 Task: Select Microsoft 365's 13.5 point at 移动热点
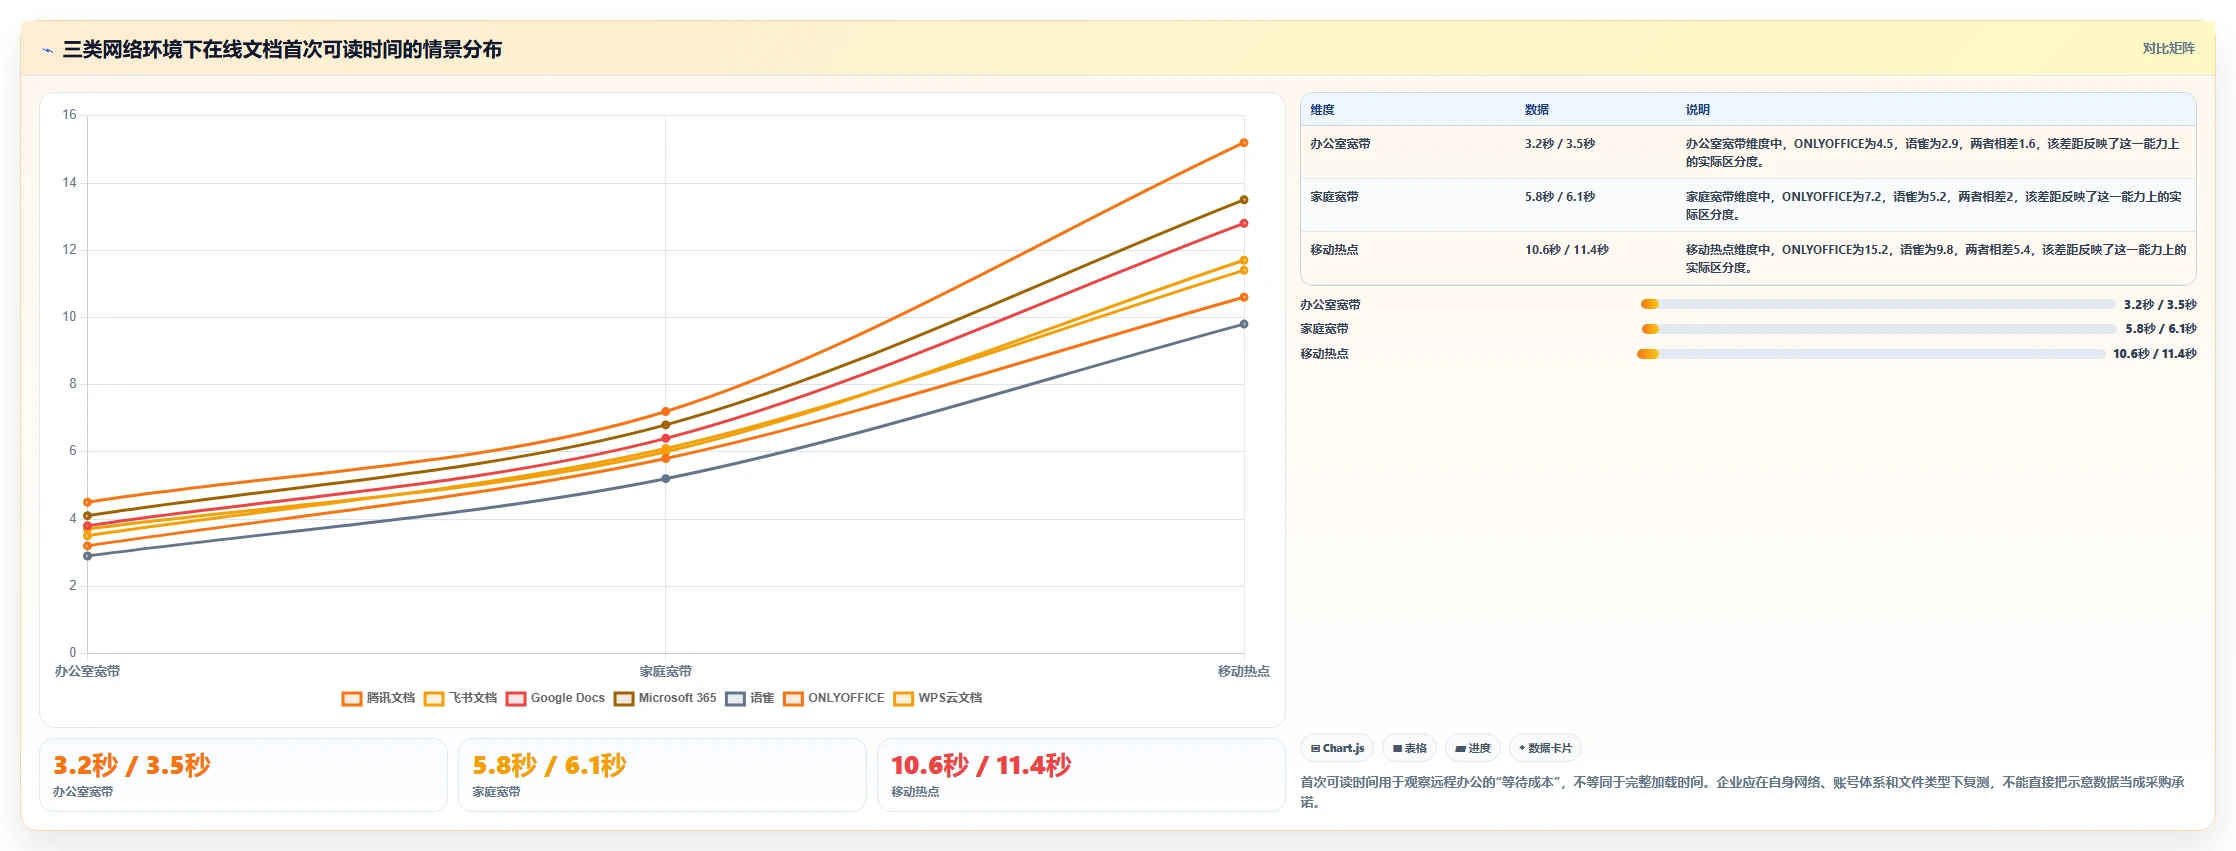pyautogui.click(x=1244, y=200)
